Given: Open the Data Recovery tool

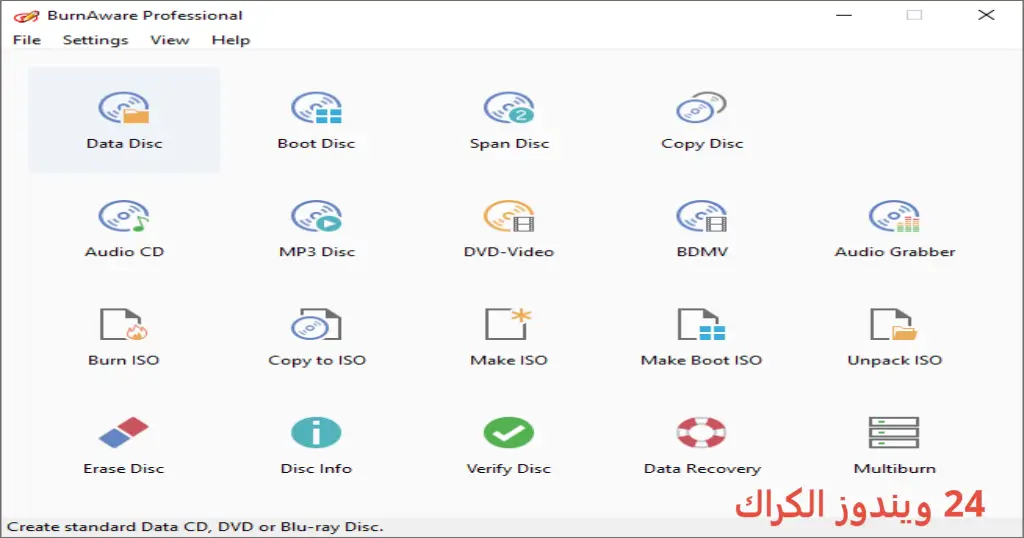Looking at the screenshot, I should click(702, 445).
